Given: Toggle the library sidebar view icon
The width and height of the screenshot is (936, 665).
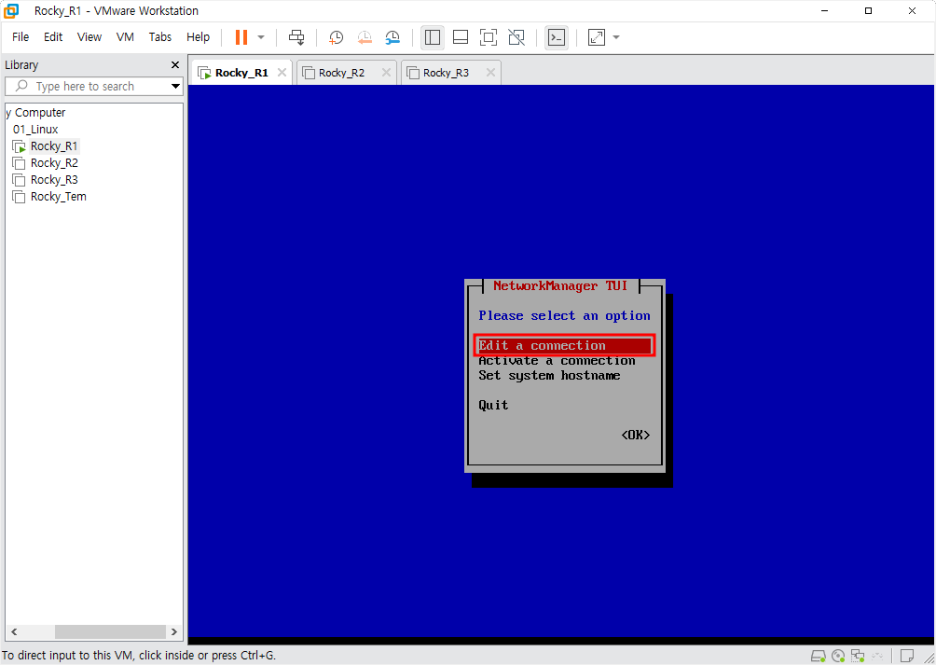Looking at the screenshot, I should (433, 38).
